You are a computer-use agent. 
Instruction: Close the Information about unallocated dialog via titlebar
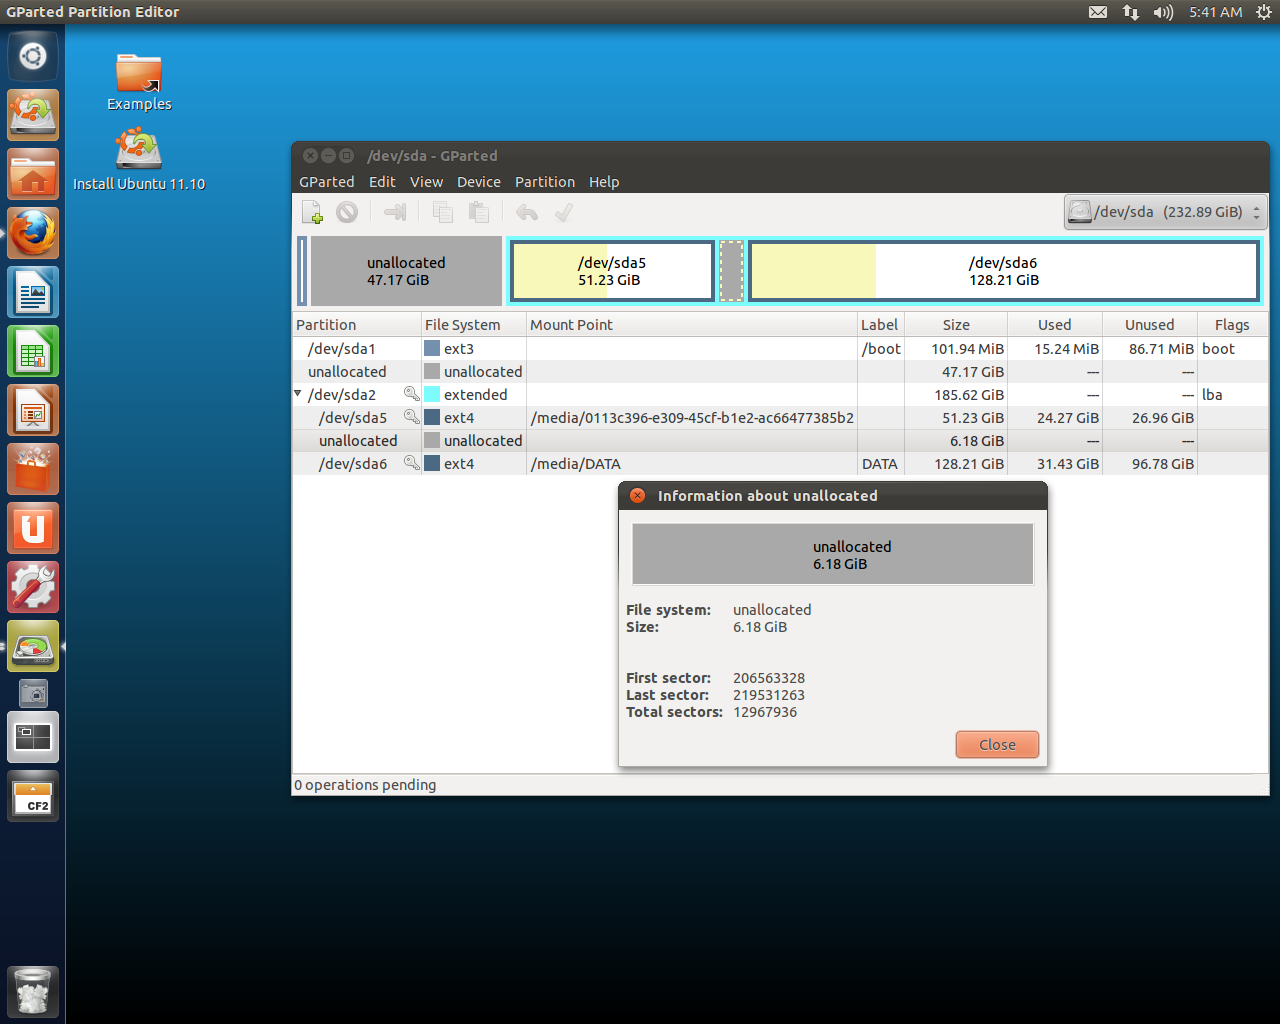pyautogui.click(x=638, y=496)
